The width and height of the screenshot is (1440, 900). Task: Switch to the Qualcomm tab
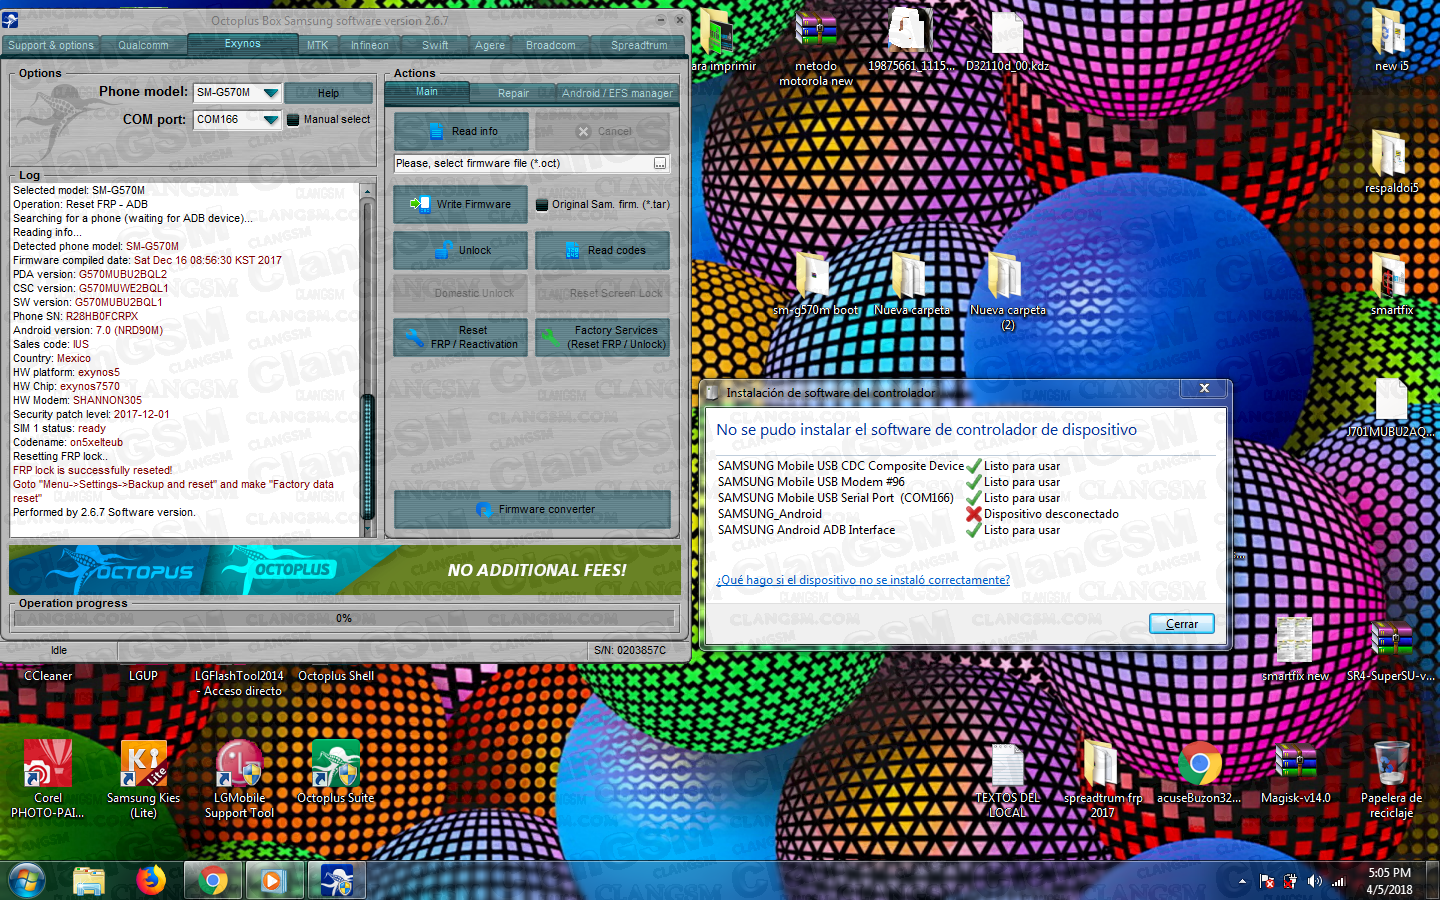143,45
